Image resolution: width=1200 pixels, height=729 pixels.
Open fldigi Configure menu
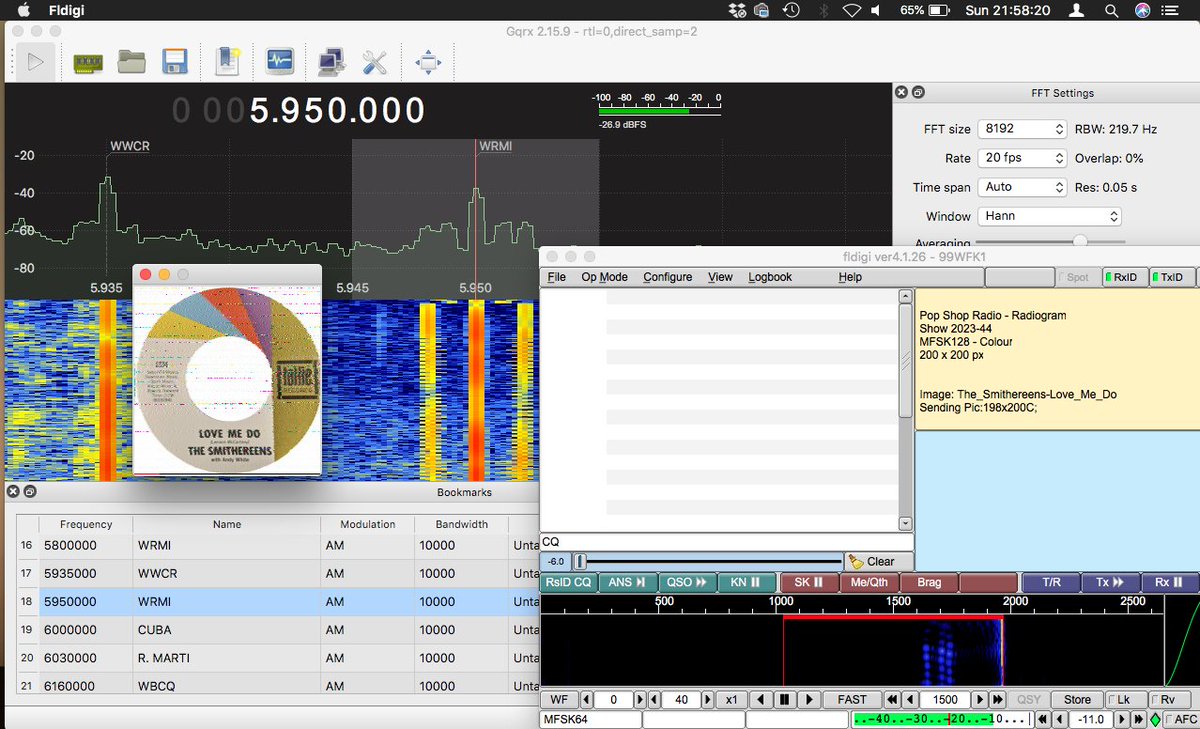667,277
